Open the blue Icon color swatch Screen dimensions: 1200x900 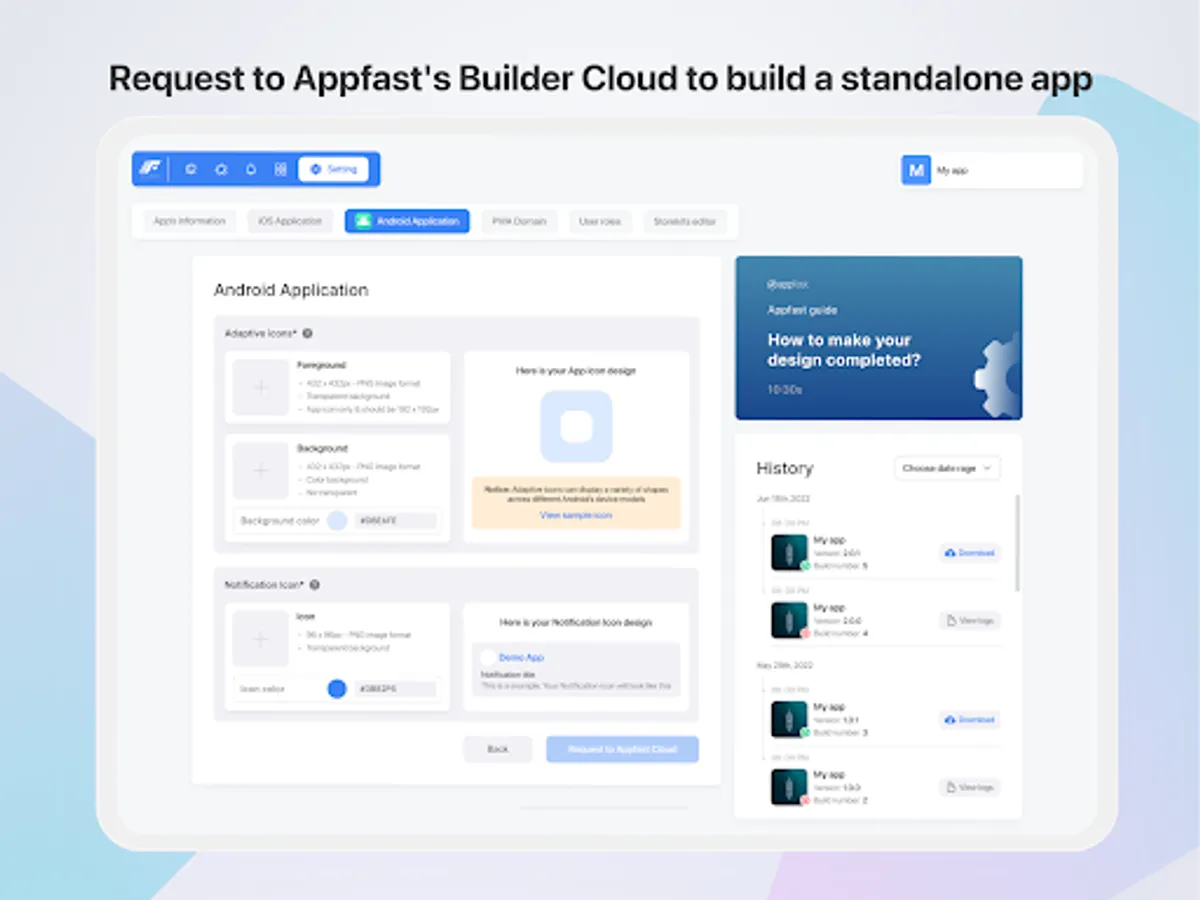pyautogui.click(x=337, y=689)
